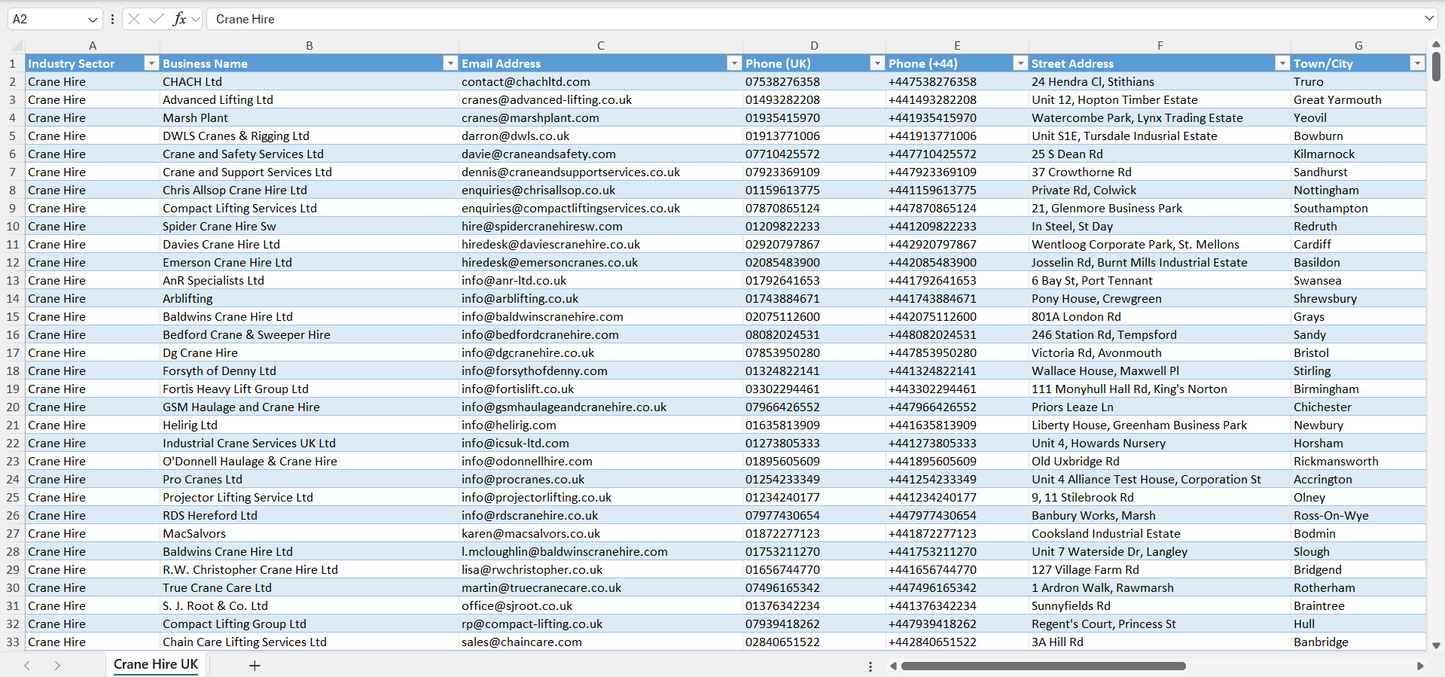Select cell CHACH Ltd
Screen dimensions: 1445x677
(x=309, y=82)
